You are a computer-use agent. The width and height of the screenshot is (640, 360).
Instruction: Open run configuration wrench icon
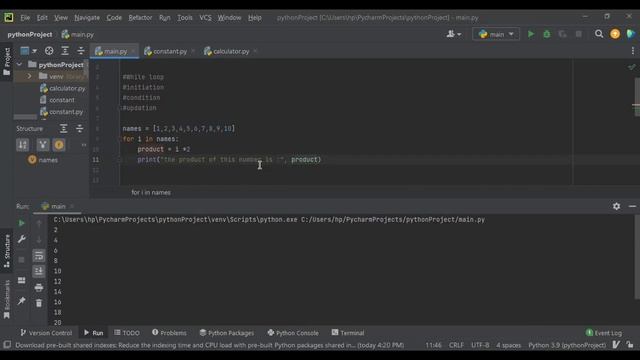(x=22, y=239)
